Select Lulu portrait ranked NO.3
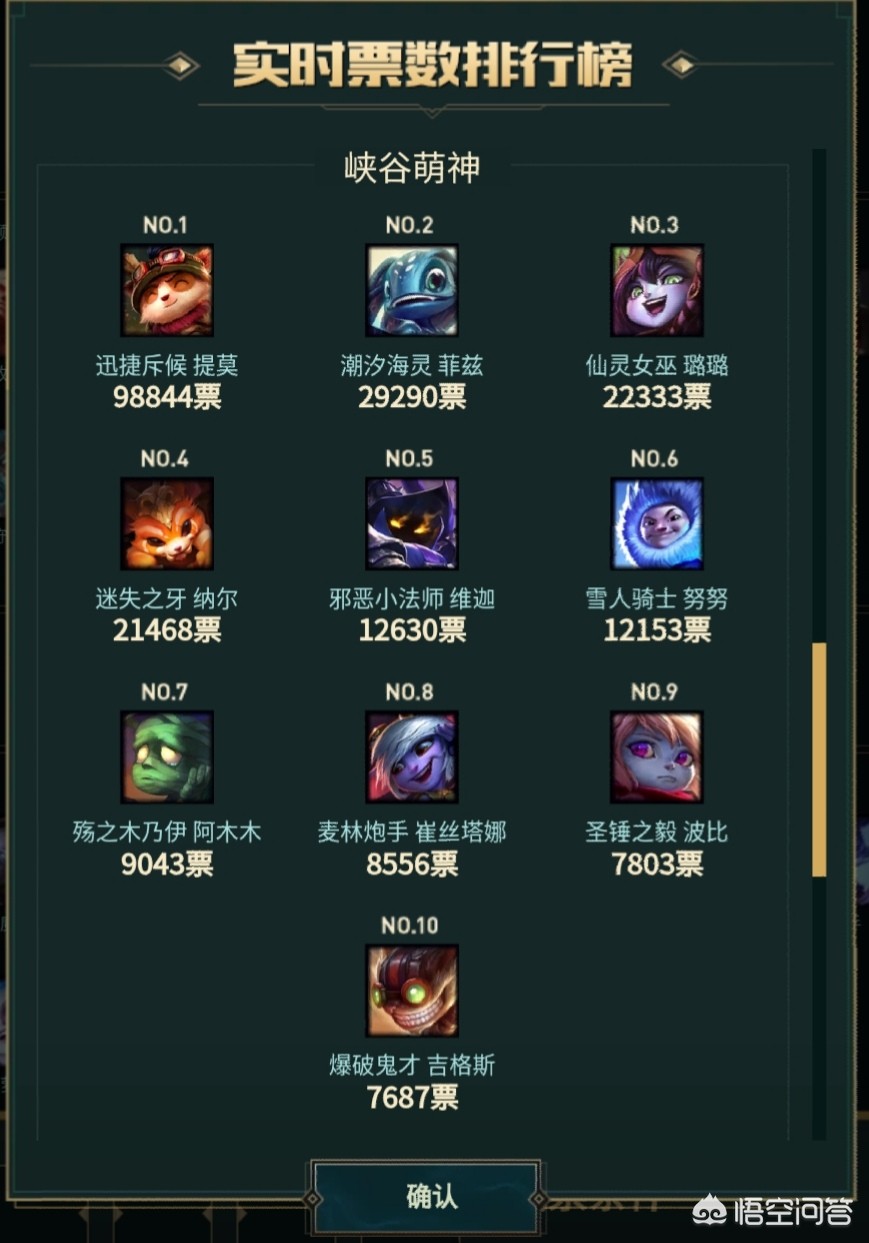Image resolution: width=869 pixels, height=1243 pixels. point(657,291)
